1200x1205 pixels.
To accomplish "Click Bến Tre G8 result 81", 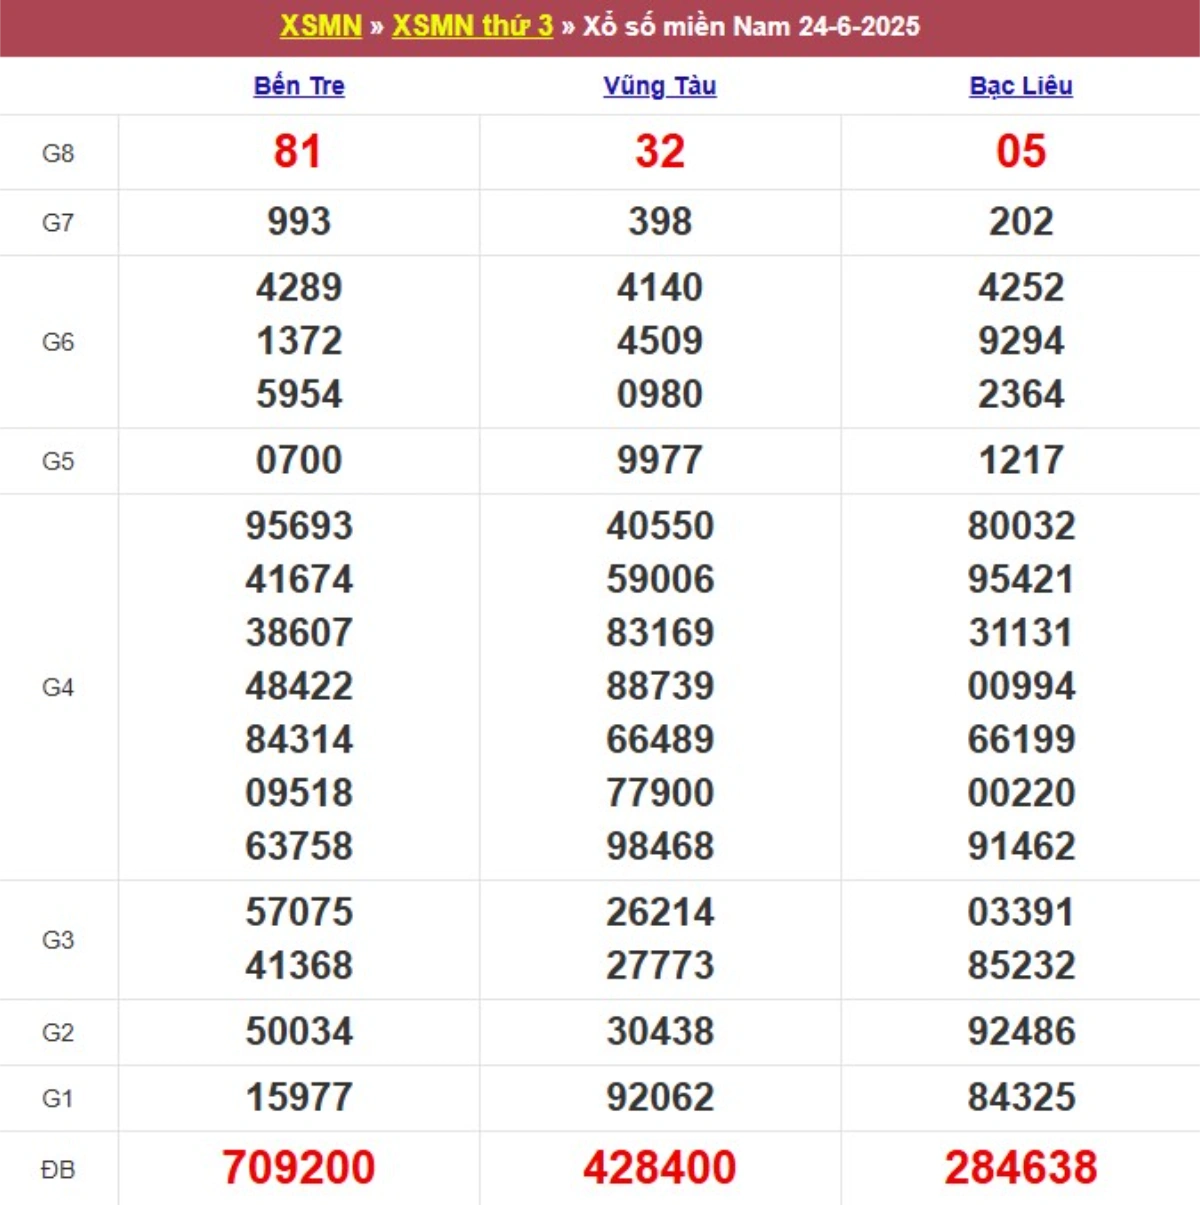I will coord(298,152).
